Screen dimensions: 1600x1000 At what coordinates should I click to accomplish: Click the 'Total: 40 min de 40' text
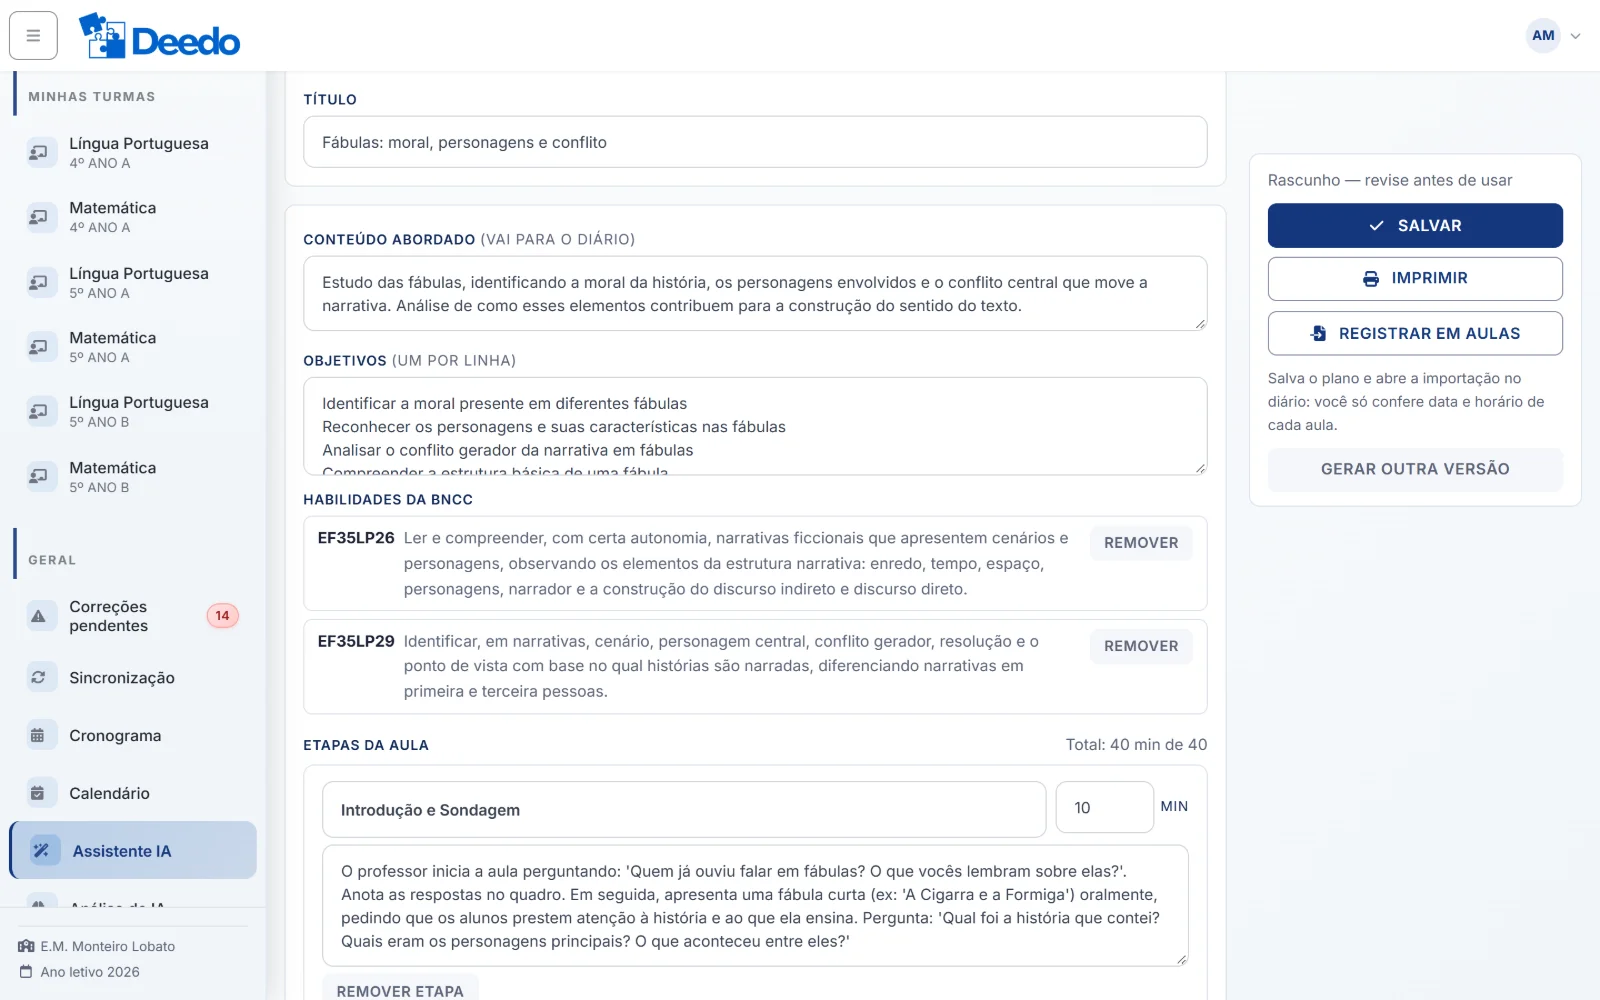tap(1136, 745)
